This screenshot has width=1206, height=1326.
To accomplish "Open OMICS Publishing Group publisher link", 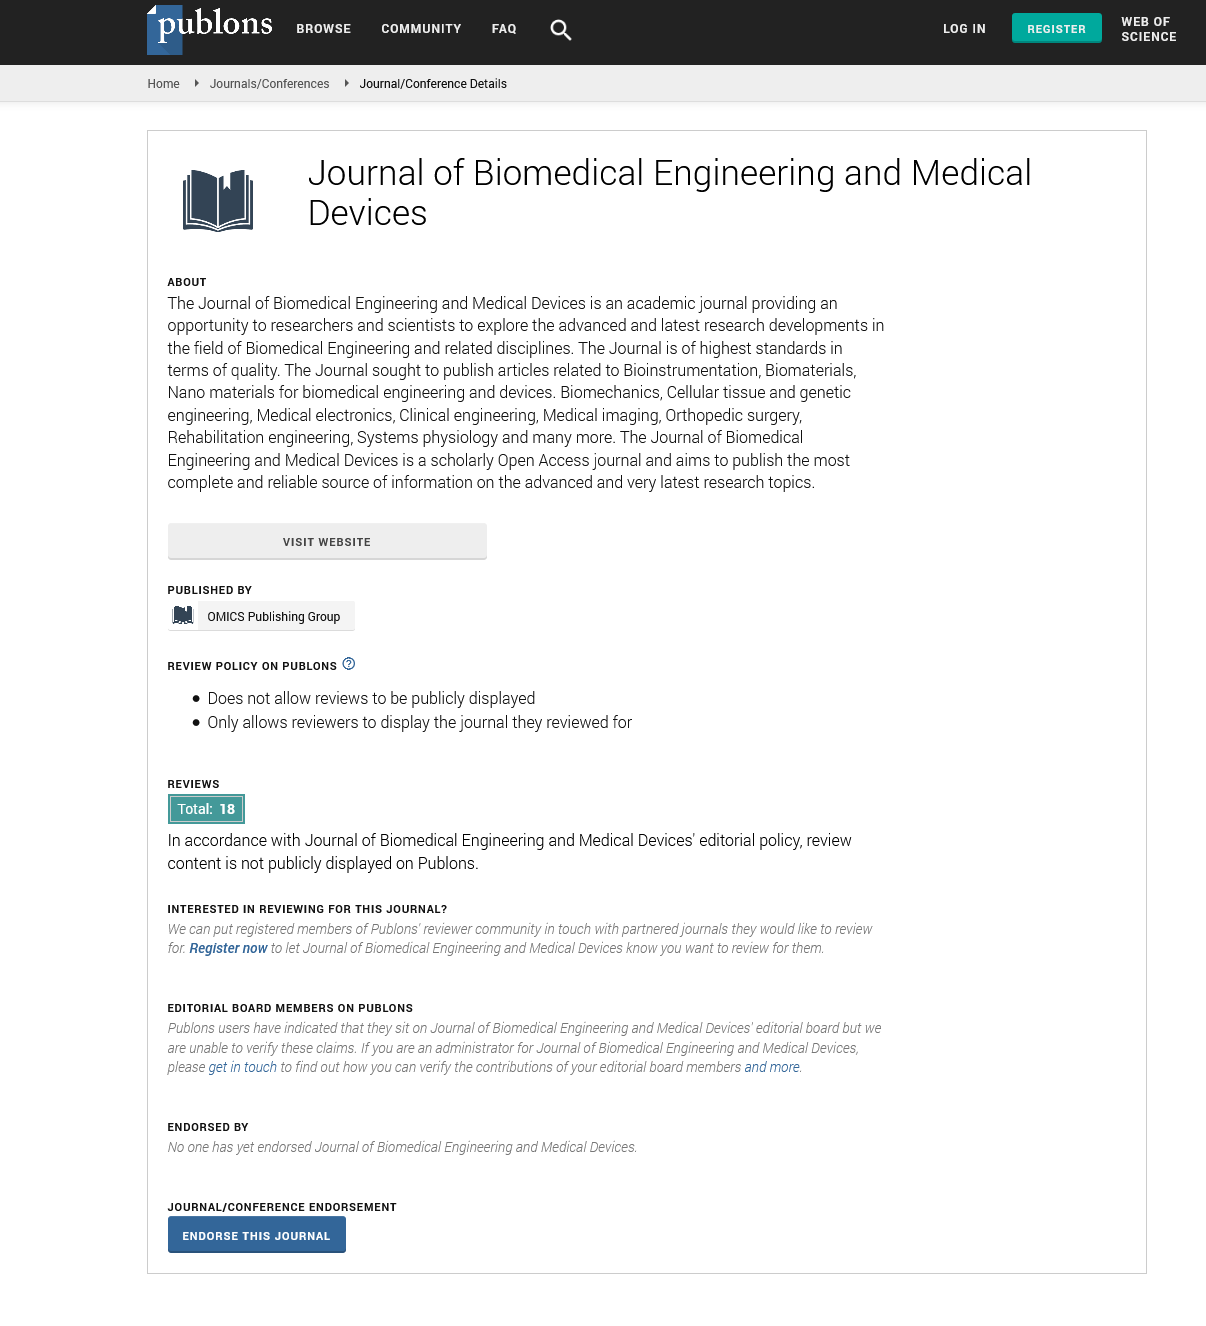I will pos(273,617).
